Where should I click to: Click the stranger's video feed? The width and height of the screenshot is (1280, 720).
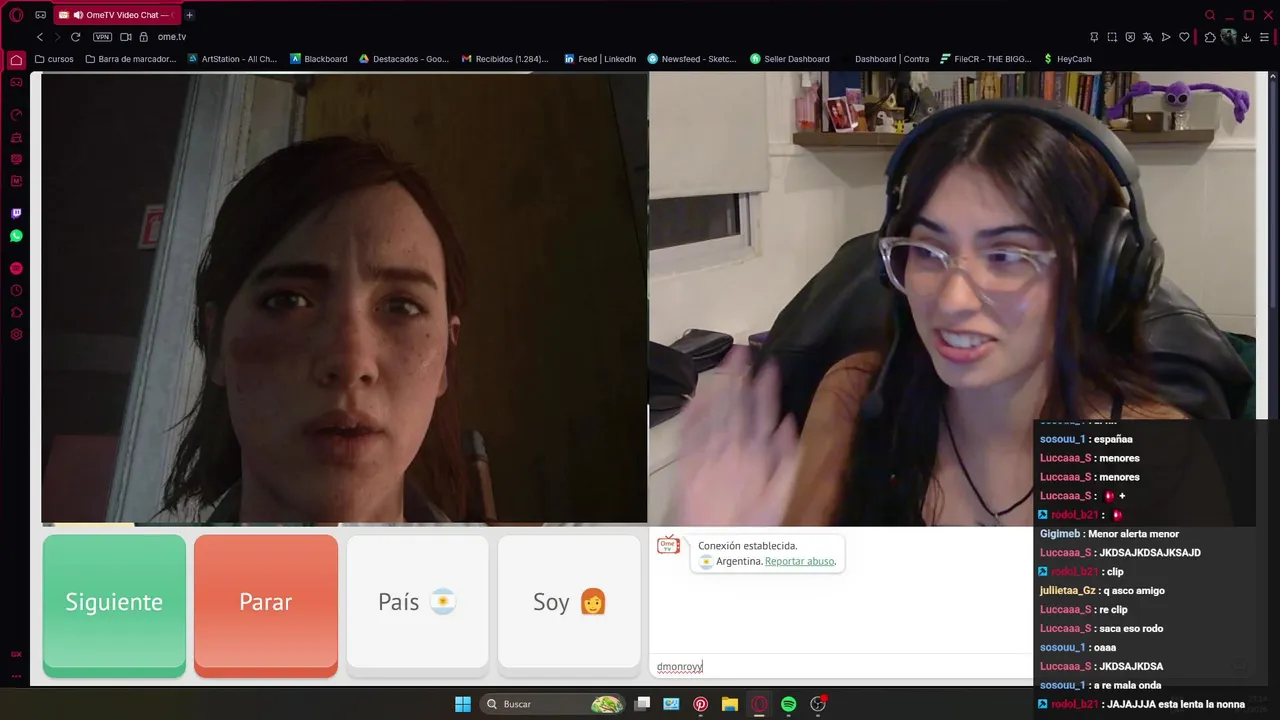point(344,298)
